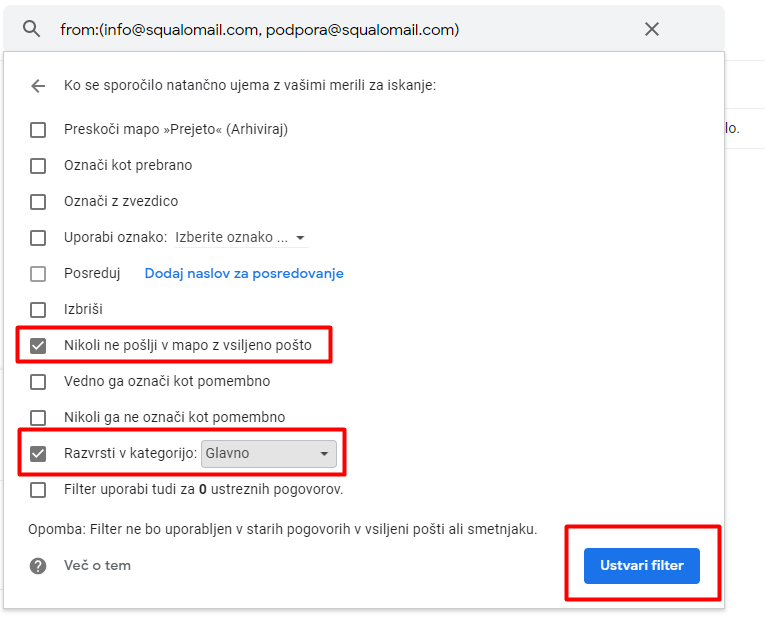The width and height of the screenshot is (765, 618).
Task: Go back using the left arrow icon
Action: pos(38,86)
